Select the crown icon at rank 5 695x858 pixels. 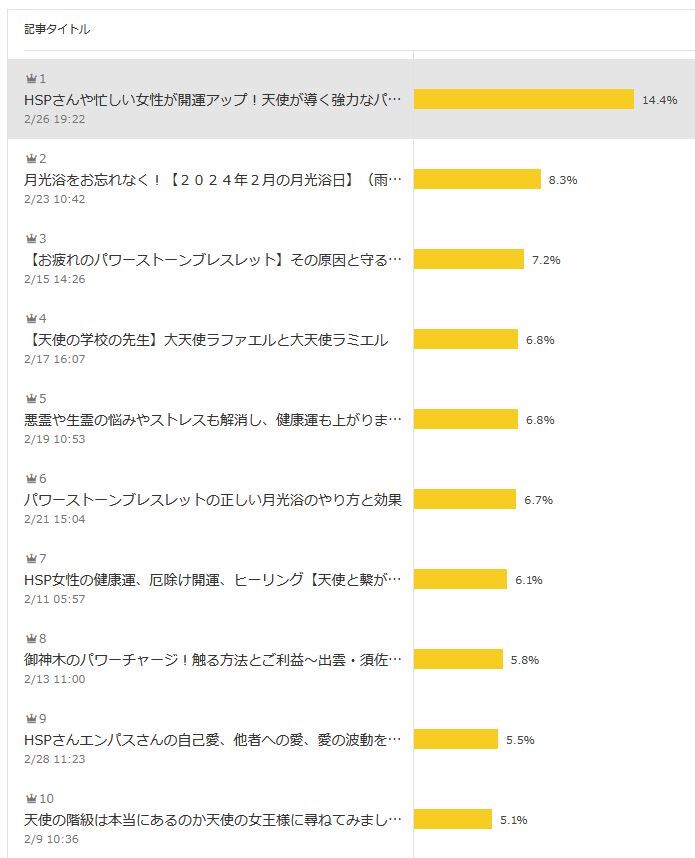point(31,399)
